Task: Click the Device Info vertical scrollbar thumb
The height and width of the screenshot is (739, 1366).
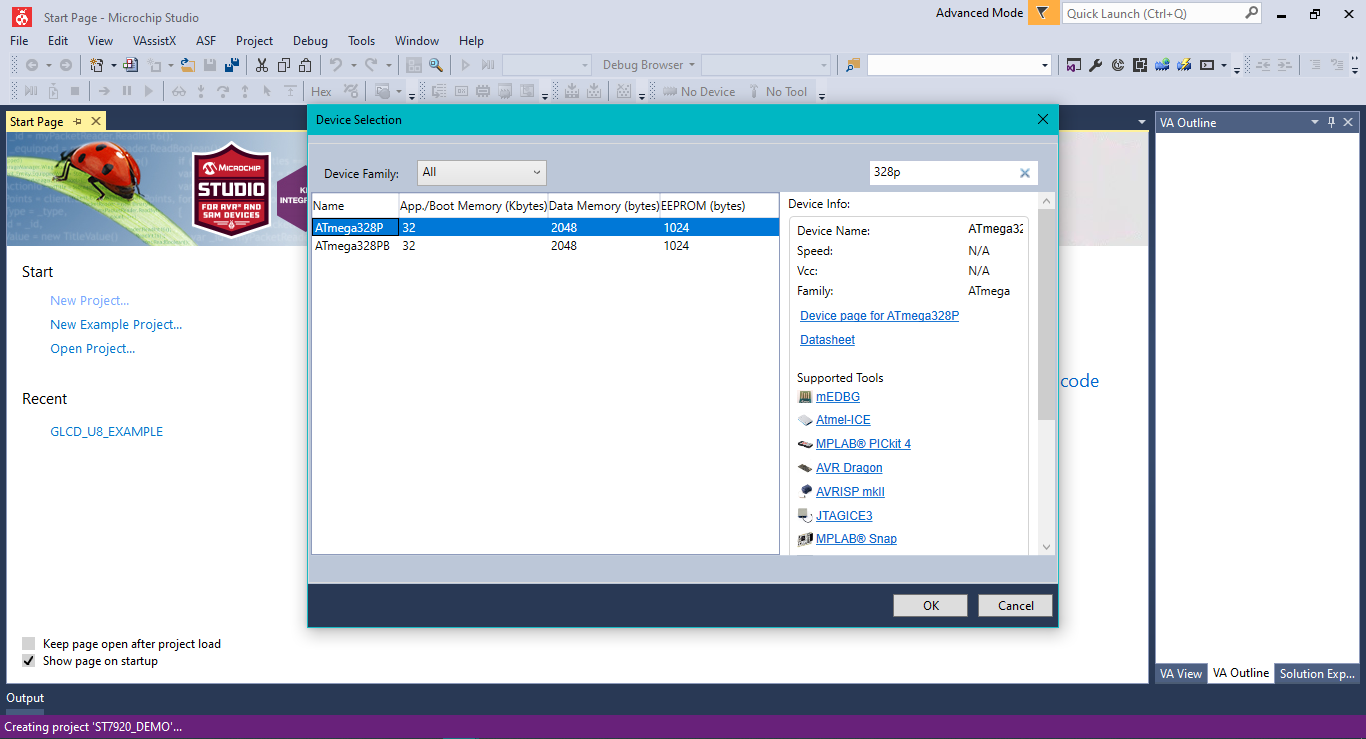Action: tap(1046, 315)
